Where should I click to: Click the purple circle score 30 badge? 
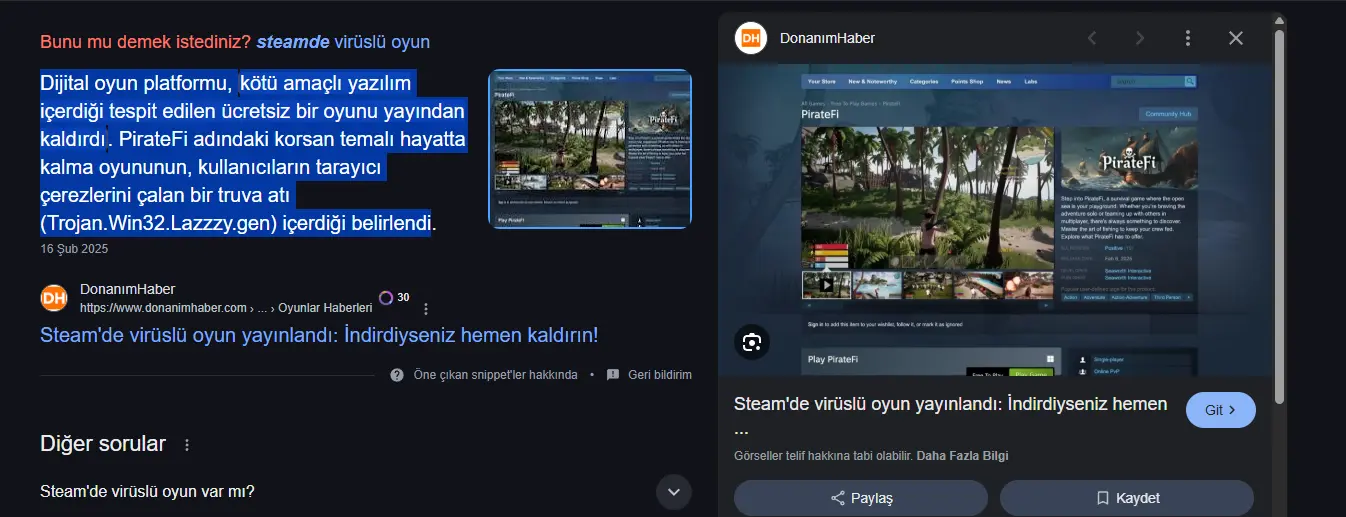[x=394, y=298]
